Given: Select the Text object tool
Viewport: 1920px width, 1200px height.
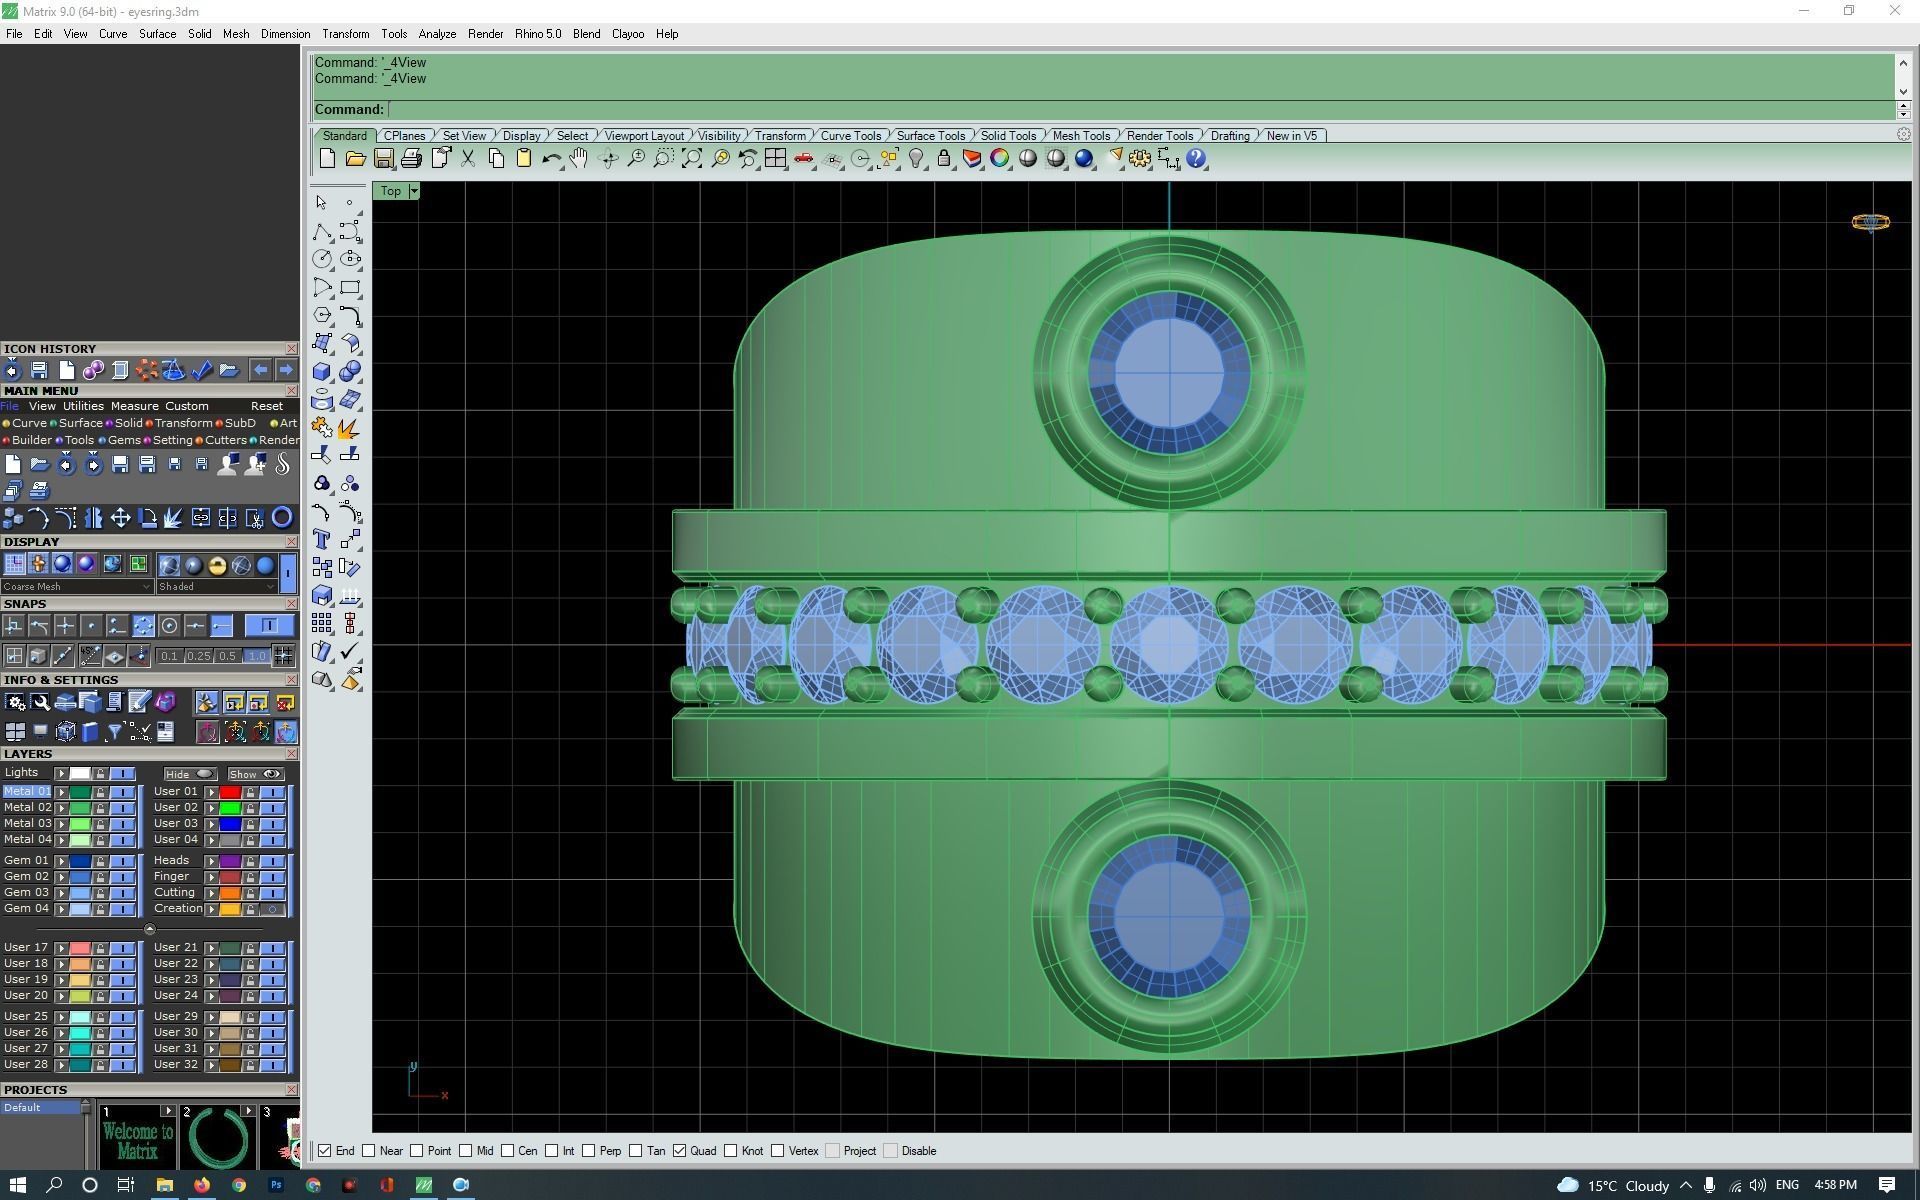Looking at the screenshot, I should coord(322,540).
